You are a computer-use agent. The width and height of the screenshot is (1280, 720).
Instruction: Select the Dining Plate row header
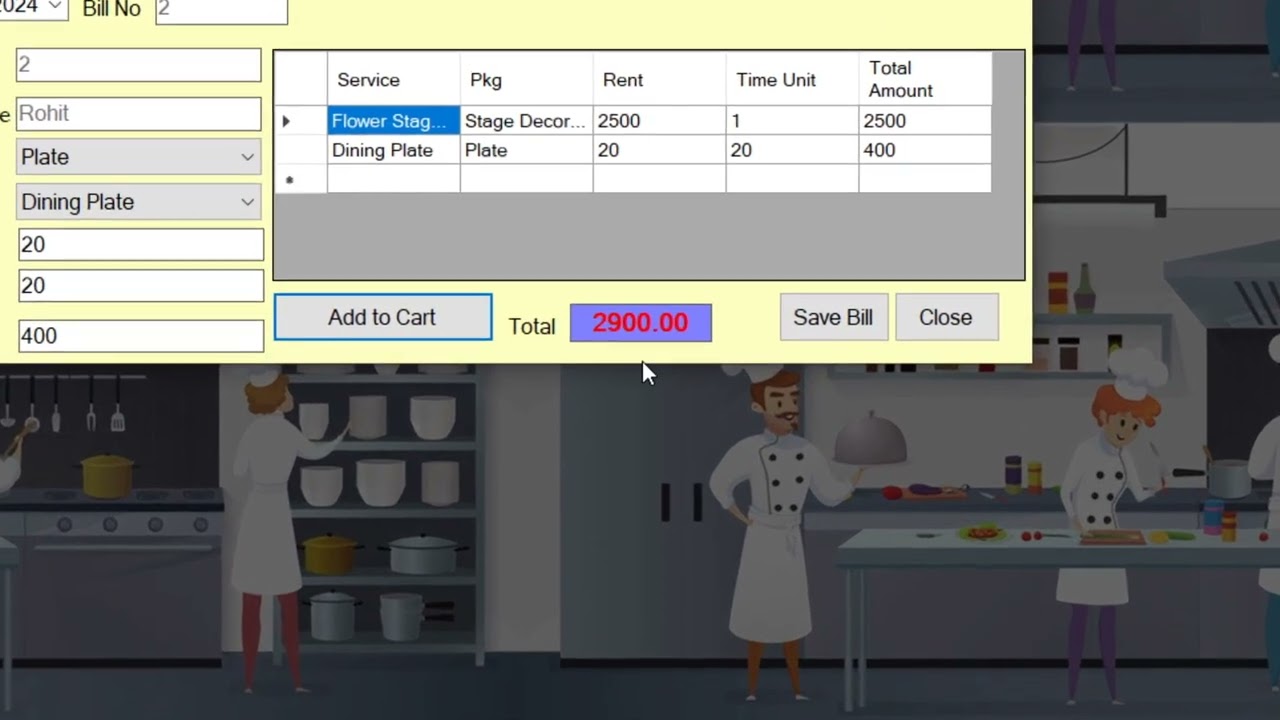point(300,150)
